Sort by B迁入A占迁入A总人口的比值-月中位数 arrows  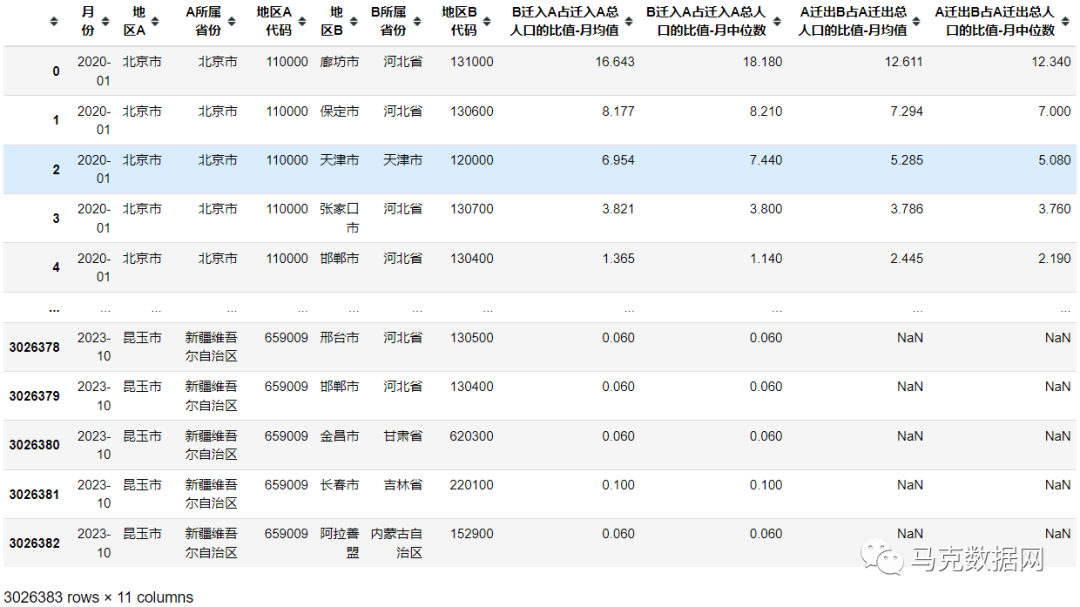point(776,21)
